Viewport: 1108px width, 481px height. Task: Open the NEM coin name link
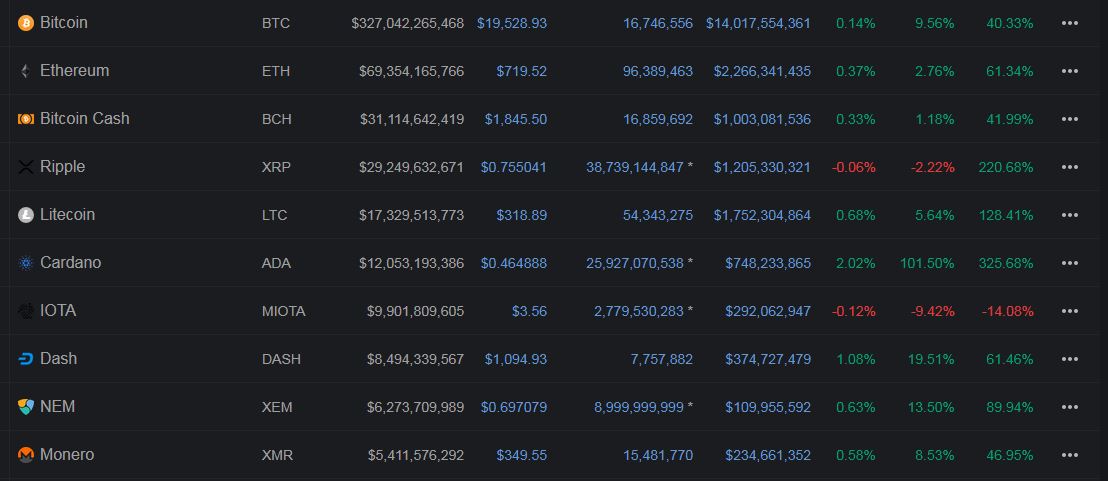[57, 407]
